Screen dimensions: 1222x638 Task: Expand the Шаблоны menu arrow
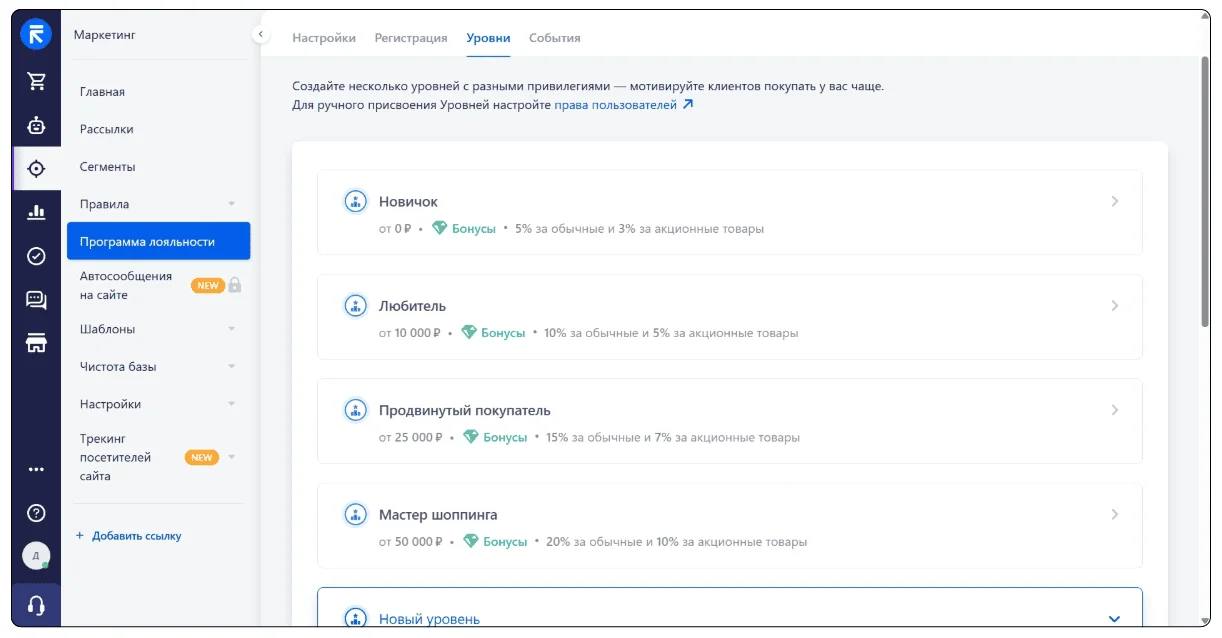[232, 329]
